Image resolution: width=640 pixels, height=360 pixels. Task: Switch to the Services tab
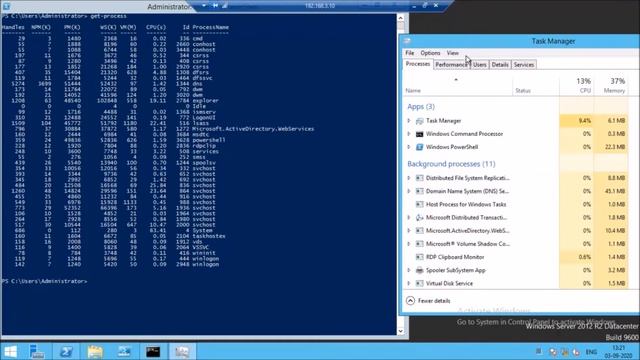(524, 64)
